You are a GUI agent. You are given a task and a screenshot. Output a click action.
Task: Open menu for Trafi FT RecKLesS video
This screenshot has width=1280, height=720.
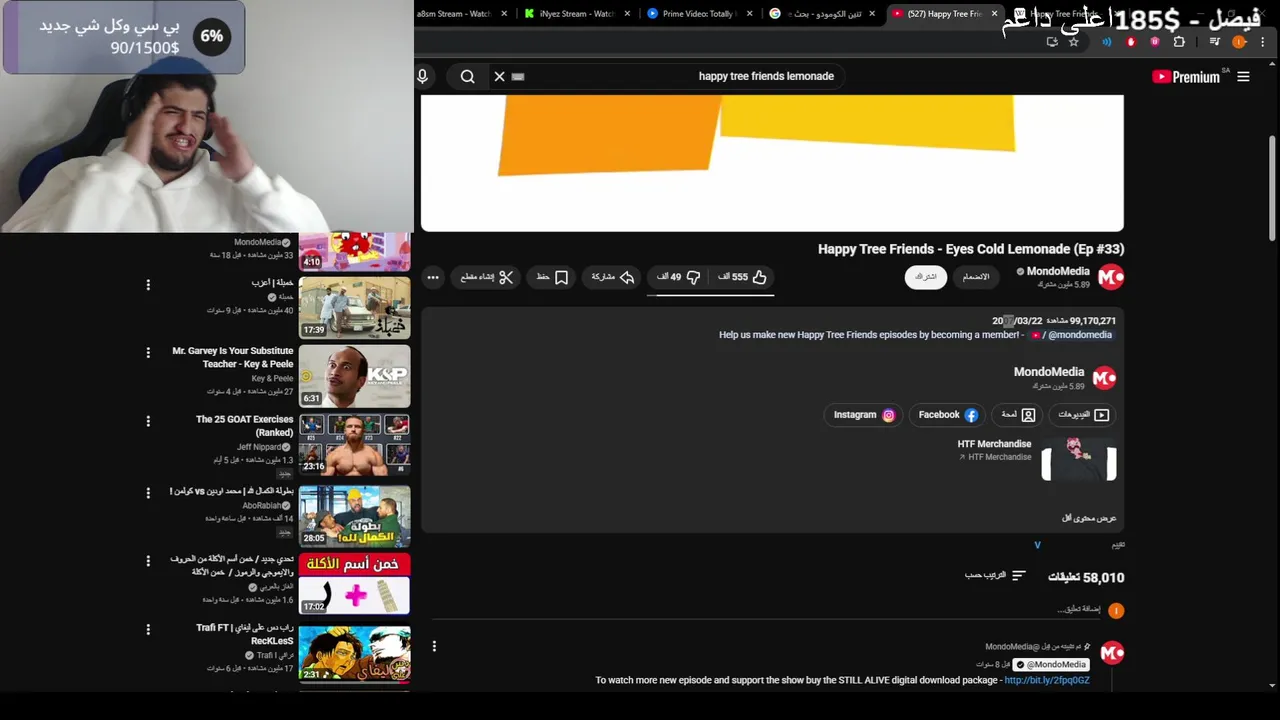(148, 630)
